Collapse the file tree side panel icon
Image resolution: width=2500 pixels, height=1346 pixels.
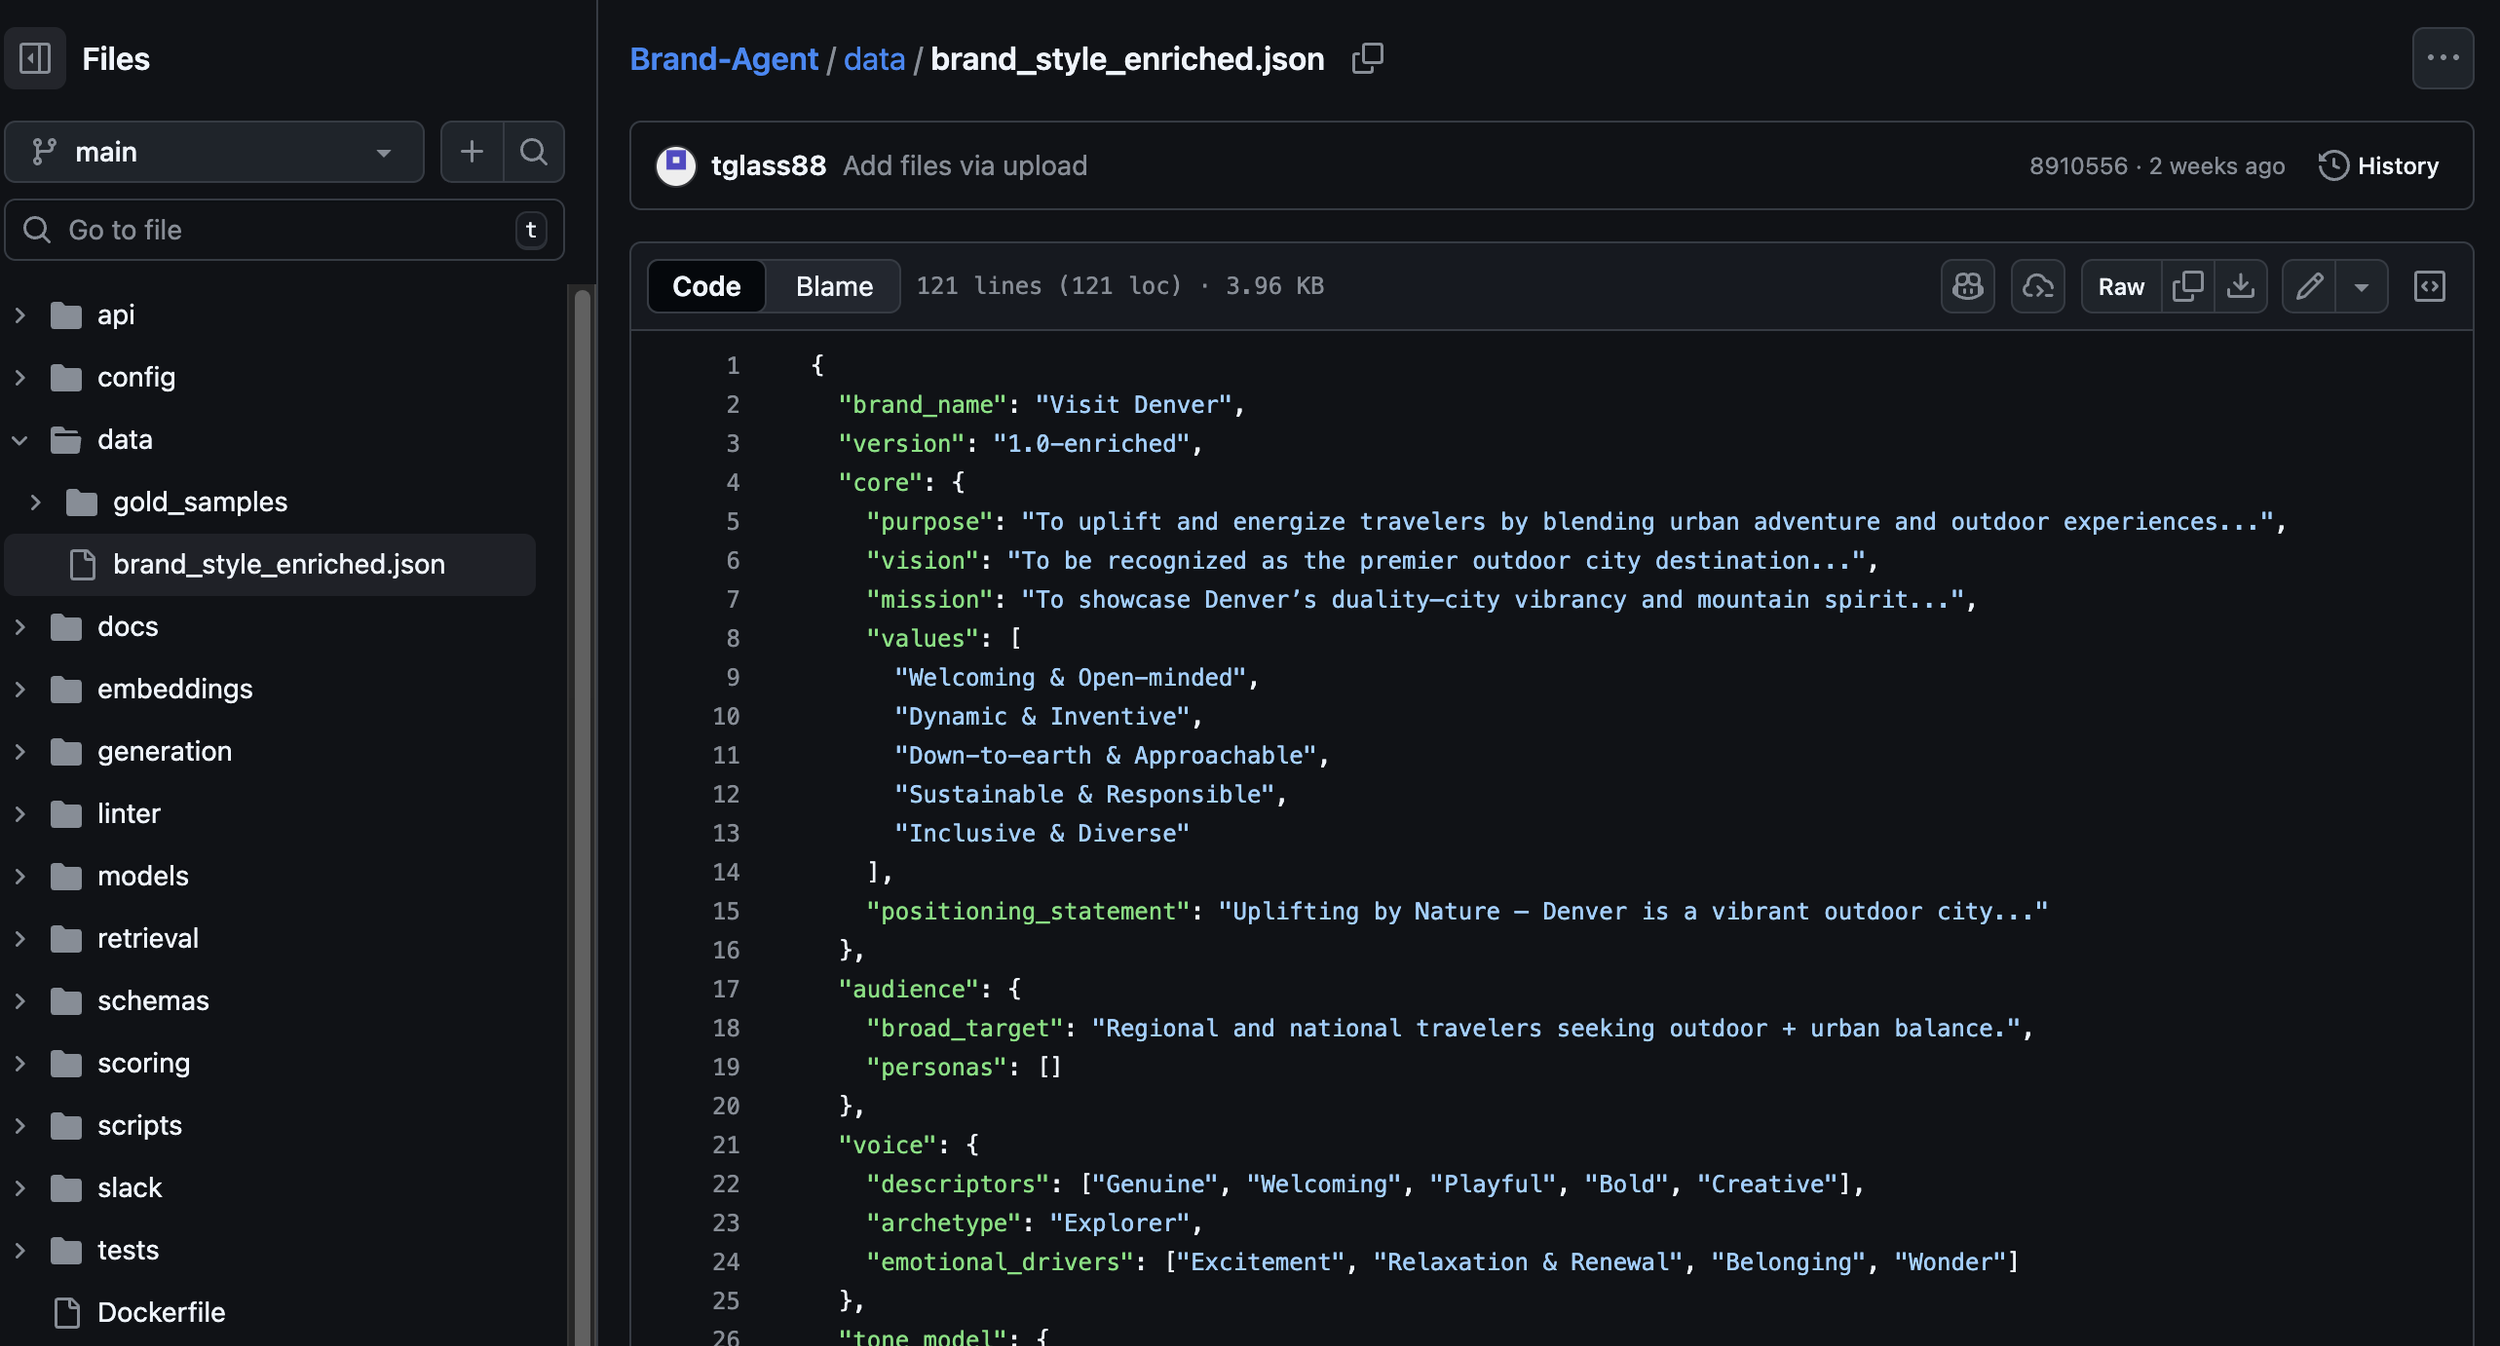click(x=35, y=59)
